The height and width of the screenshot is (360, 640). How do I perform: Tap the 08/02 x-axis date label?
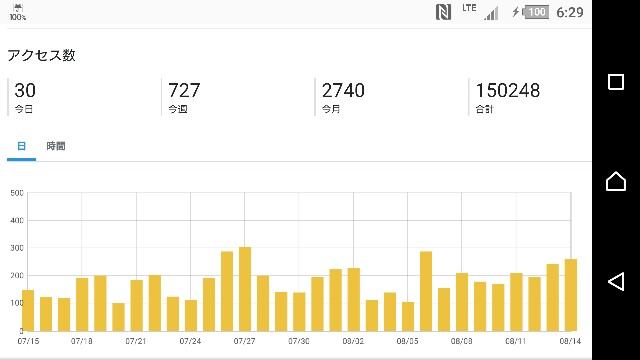coord(353,341)
